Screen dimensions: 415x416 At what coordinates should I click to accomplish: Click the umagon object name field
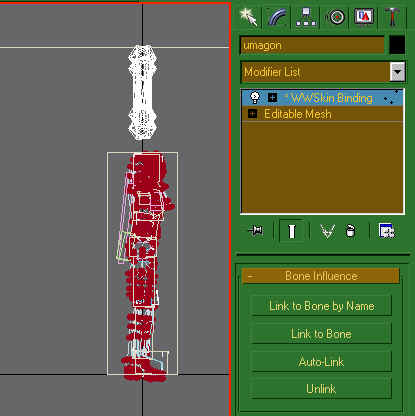pyautogui.click(x=312, y=45)
